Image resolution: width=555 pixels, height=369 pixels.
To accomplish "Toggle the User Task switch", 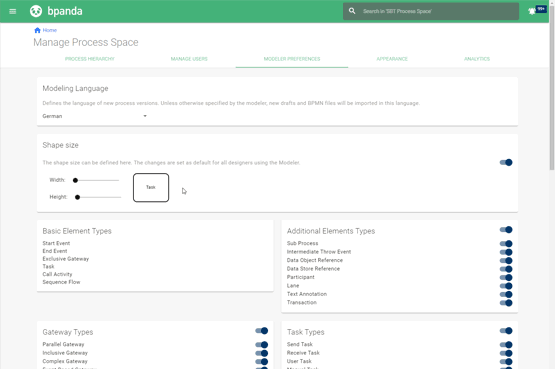I will click(x=506, y=362).
